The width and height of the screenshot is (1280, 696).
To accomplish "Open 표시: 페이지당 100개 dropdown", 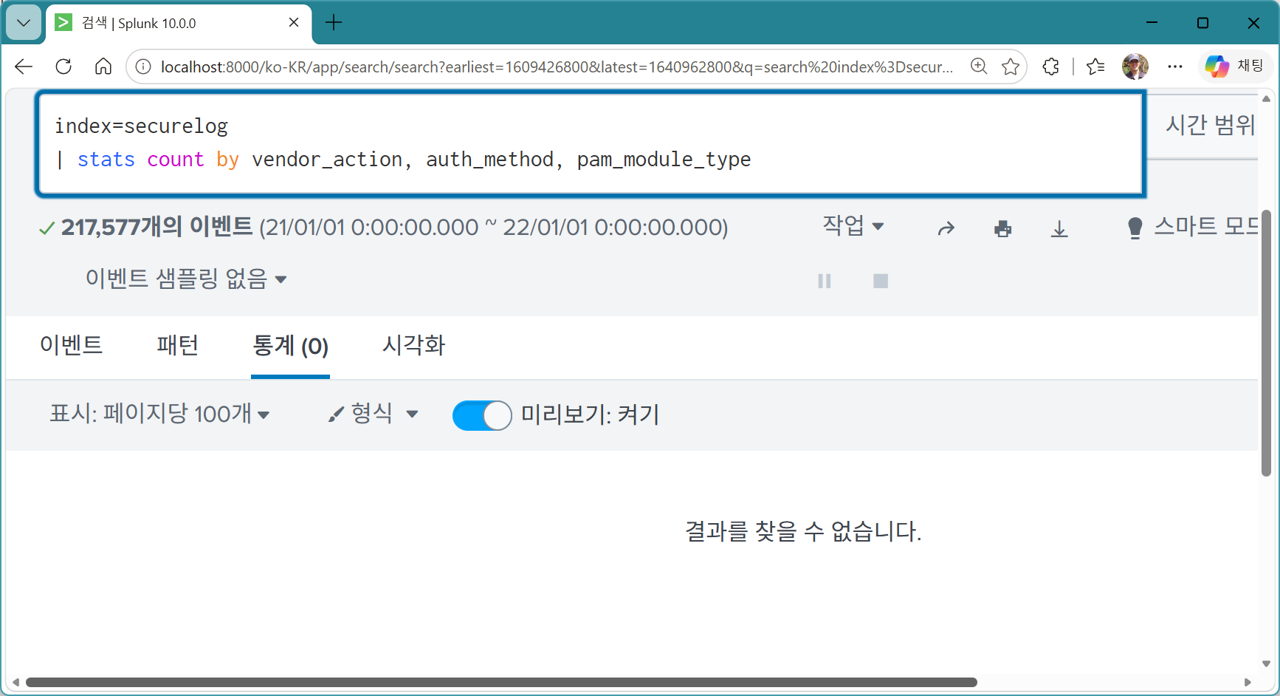I will pyautogui.click(x=160, y=414).
